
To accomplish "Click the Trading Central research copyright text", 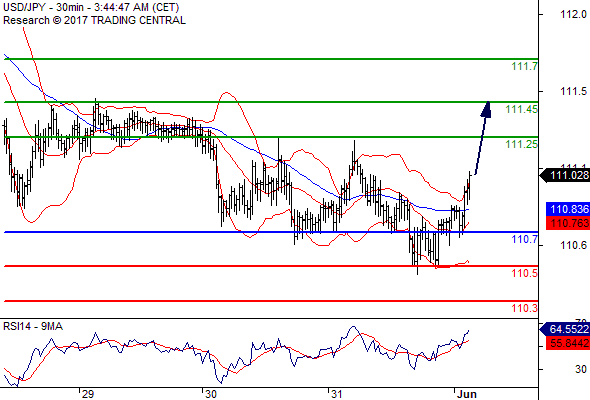I will click(94, 20).
